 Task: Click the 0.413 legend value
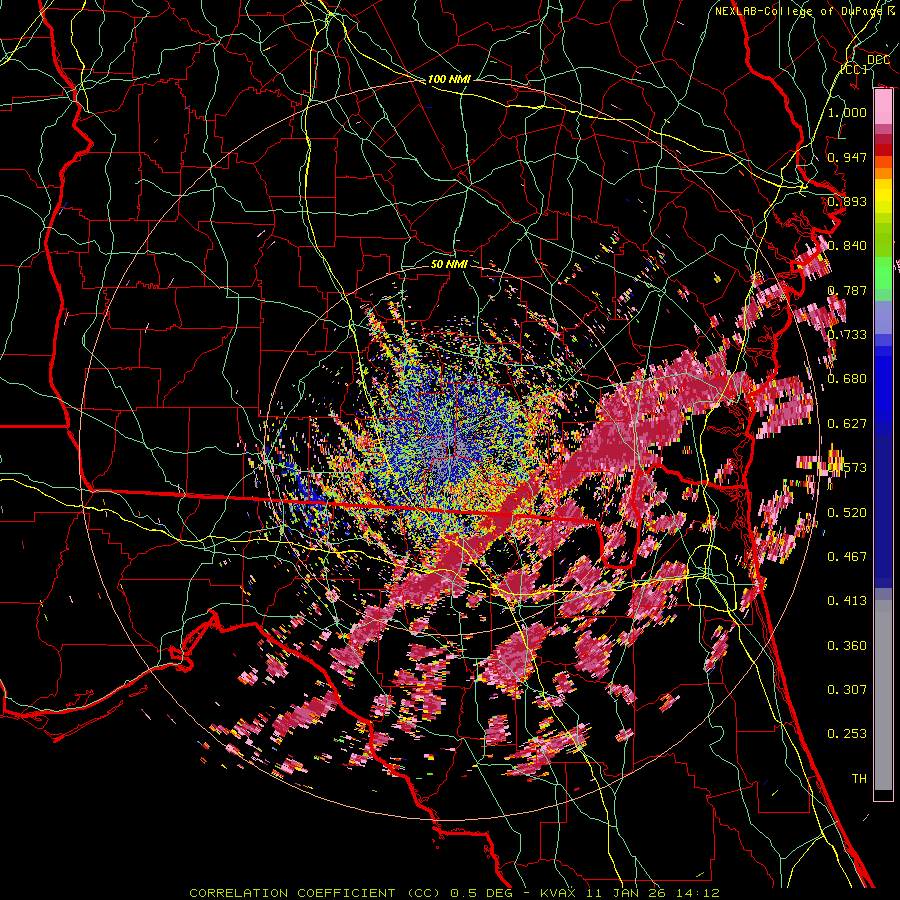click(x=847, y=601)
